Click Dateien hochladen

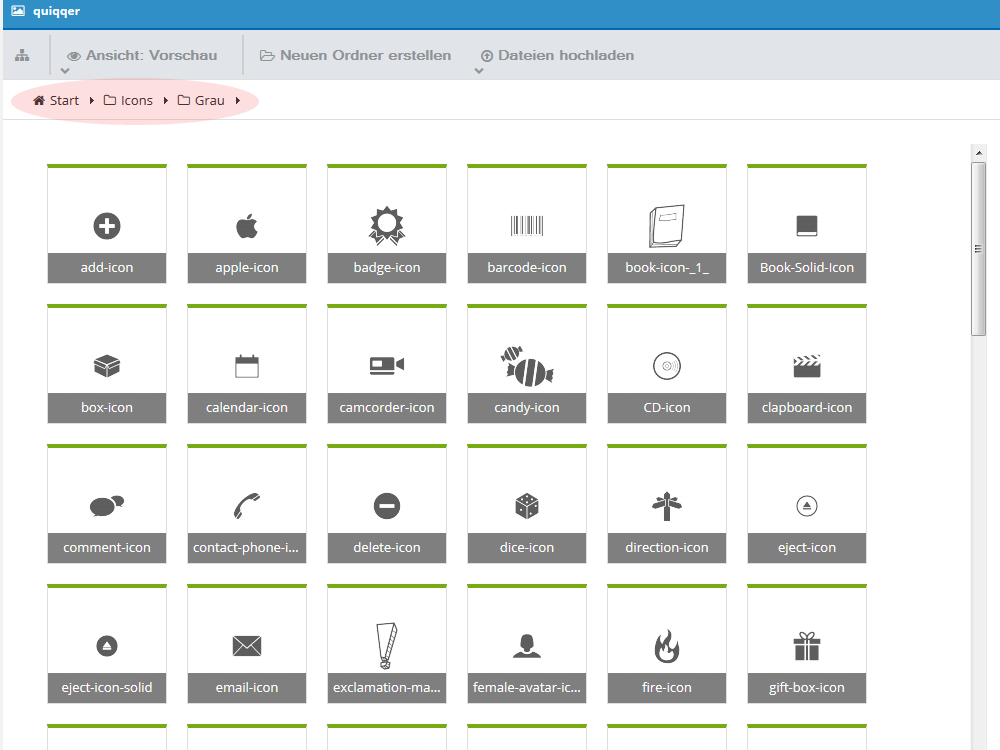[x=557, y=55]
